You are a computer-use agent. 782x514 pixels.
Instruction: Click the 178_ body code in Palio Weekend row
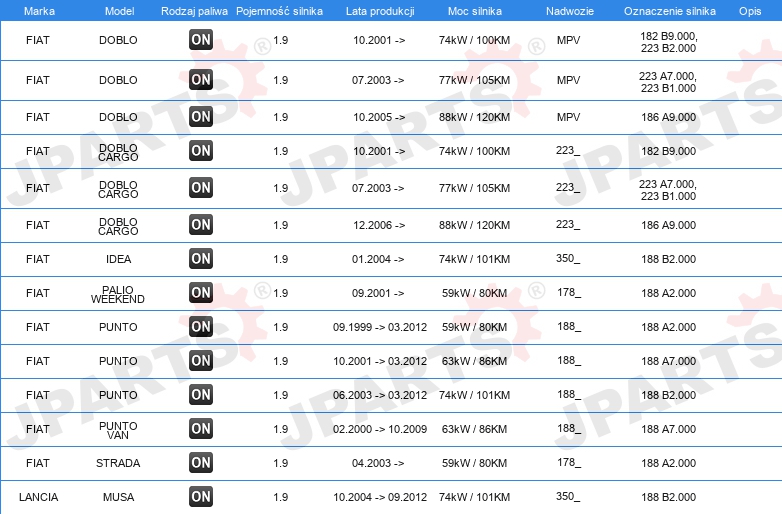point(569,293)
